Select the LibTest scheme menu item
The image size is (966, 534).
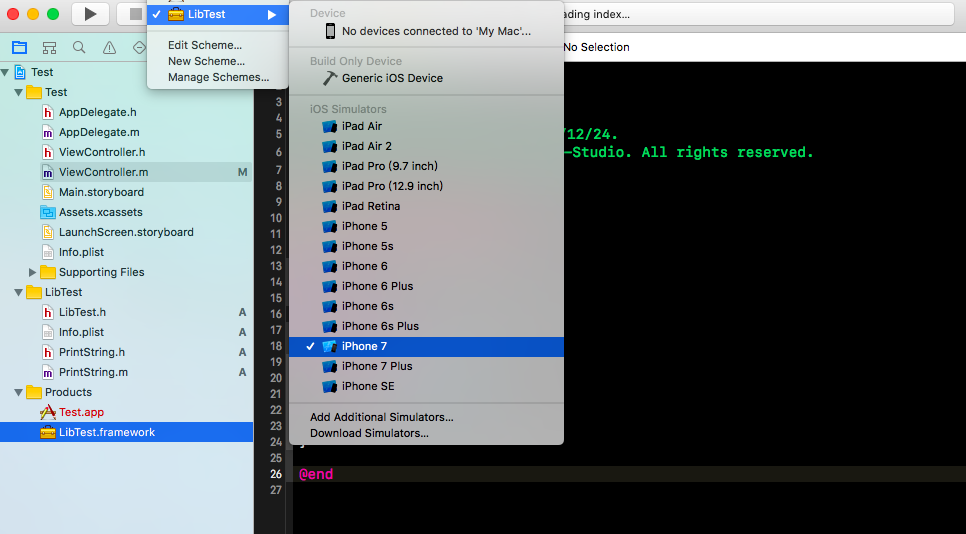[x=217, y=14]
